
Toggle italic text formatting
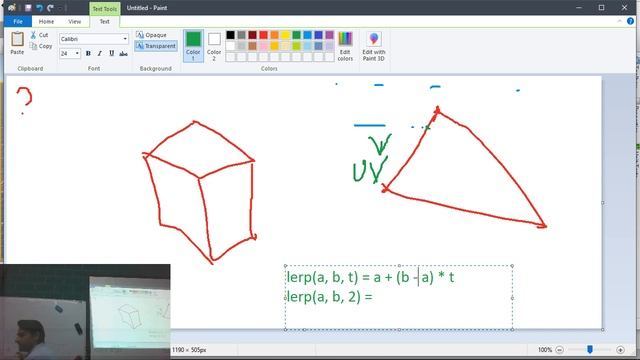100,53
